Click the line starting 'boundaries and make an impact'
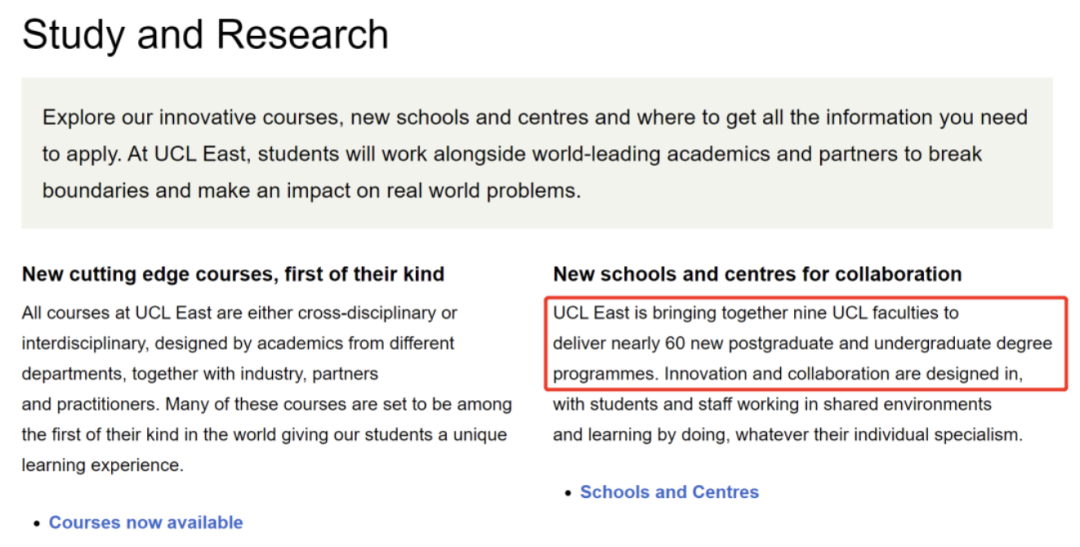The height and width of the screenshot is (547, 1080). (311, 190)
